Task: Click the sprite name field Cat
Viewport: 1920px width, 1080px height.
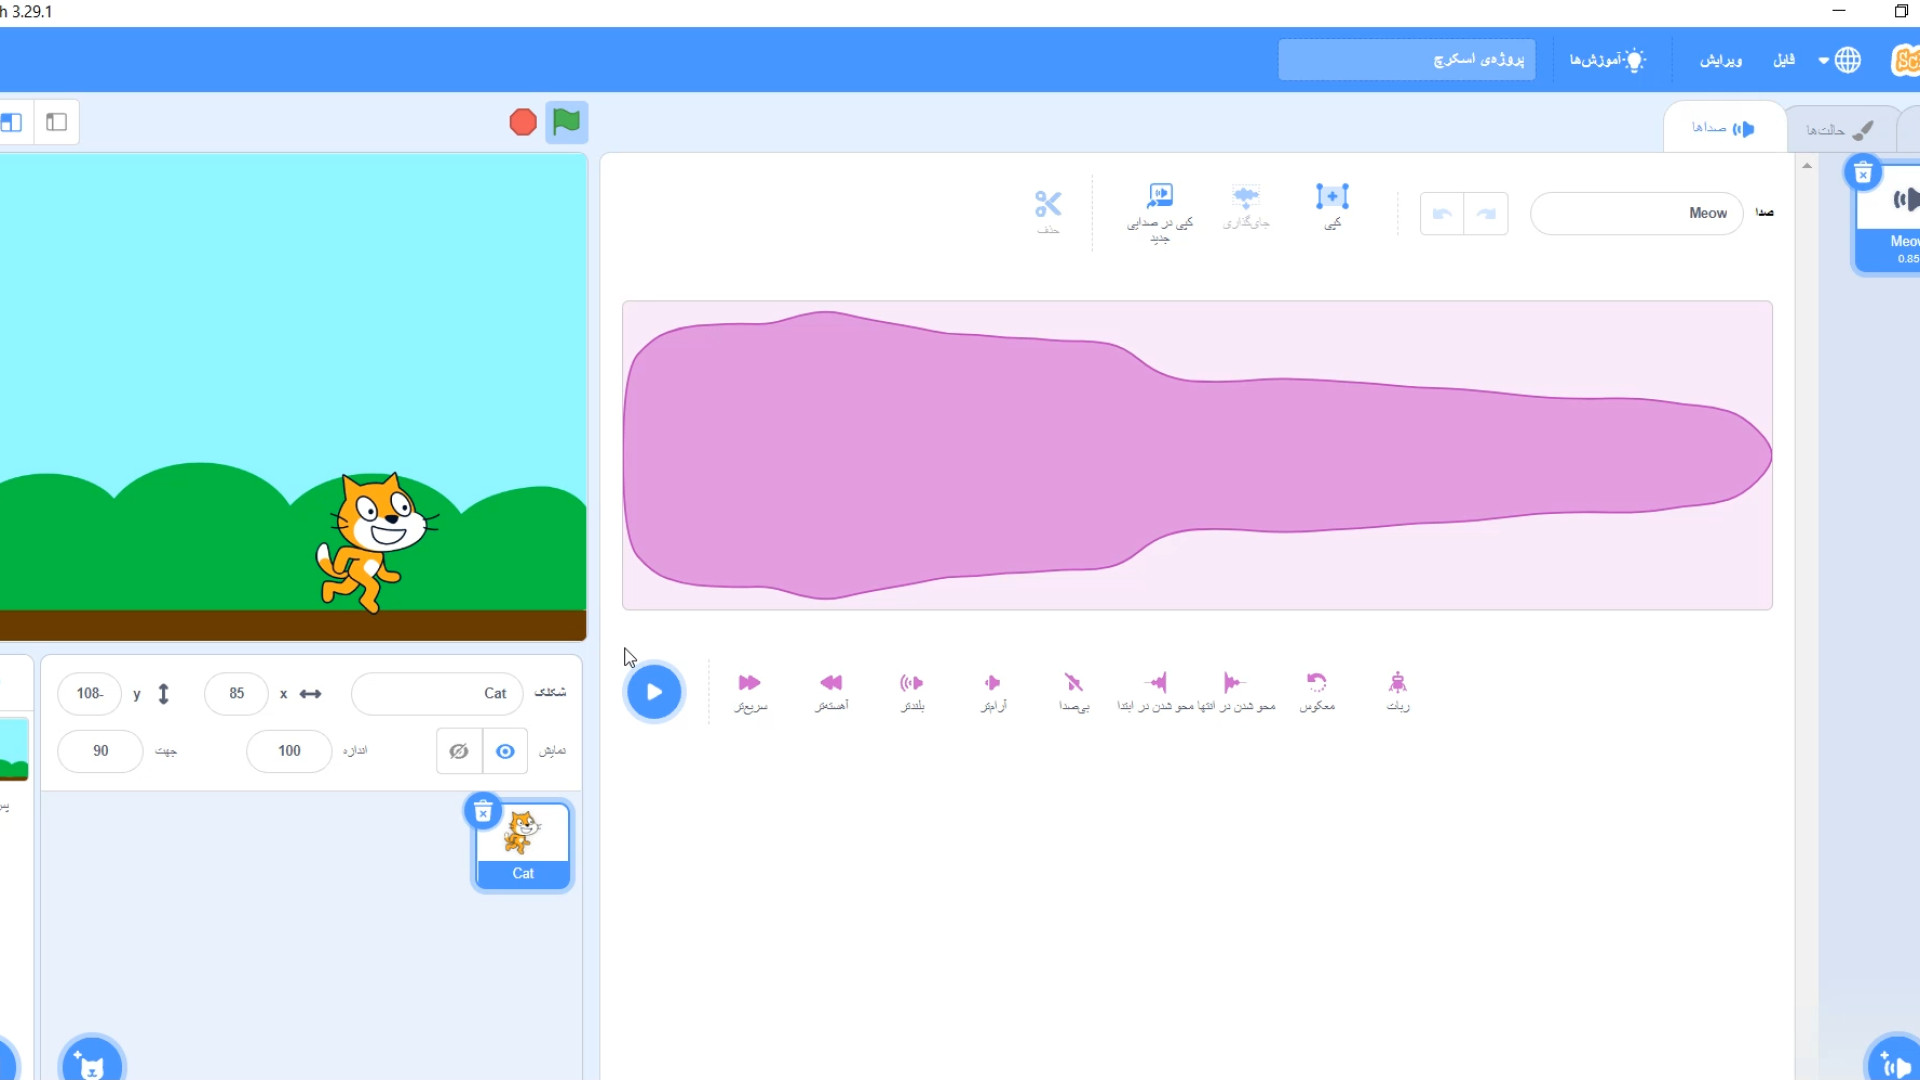Action: pyautogui.click(x=437, y=694)
